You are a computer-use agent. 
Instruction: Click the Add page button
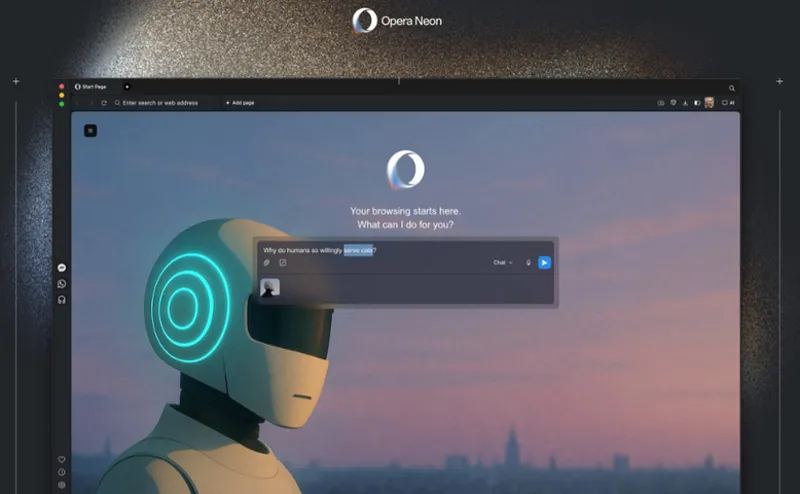240,103
